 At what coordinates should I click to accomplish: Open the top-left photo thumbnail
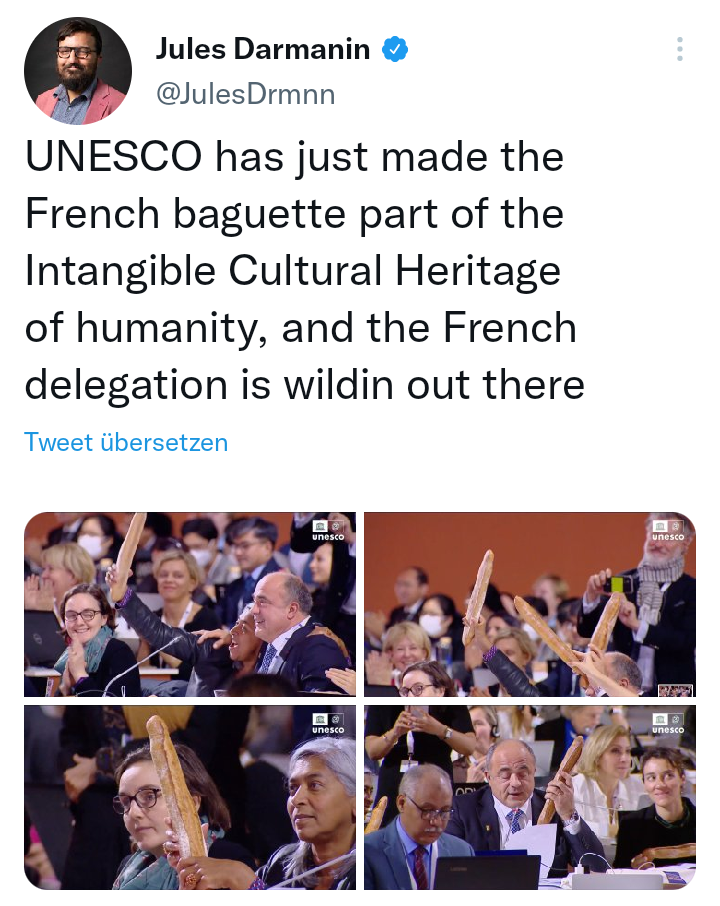pyautogui.click(x=190, y=604)
